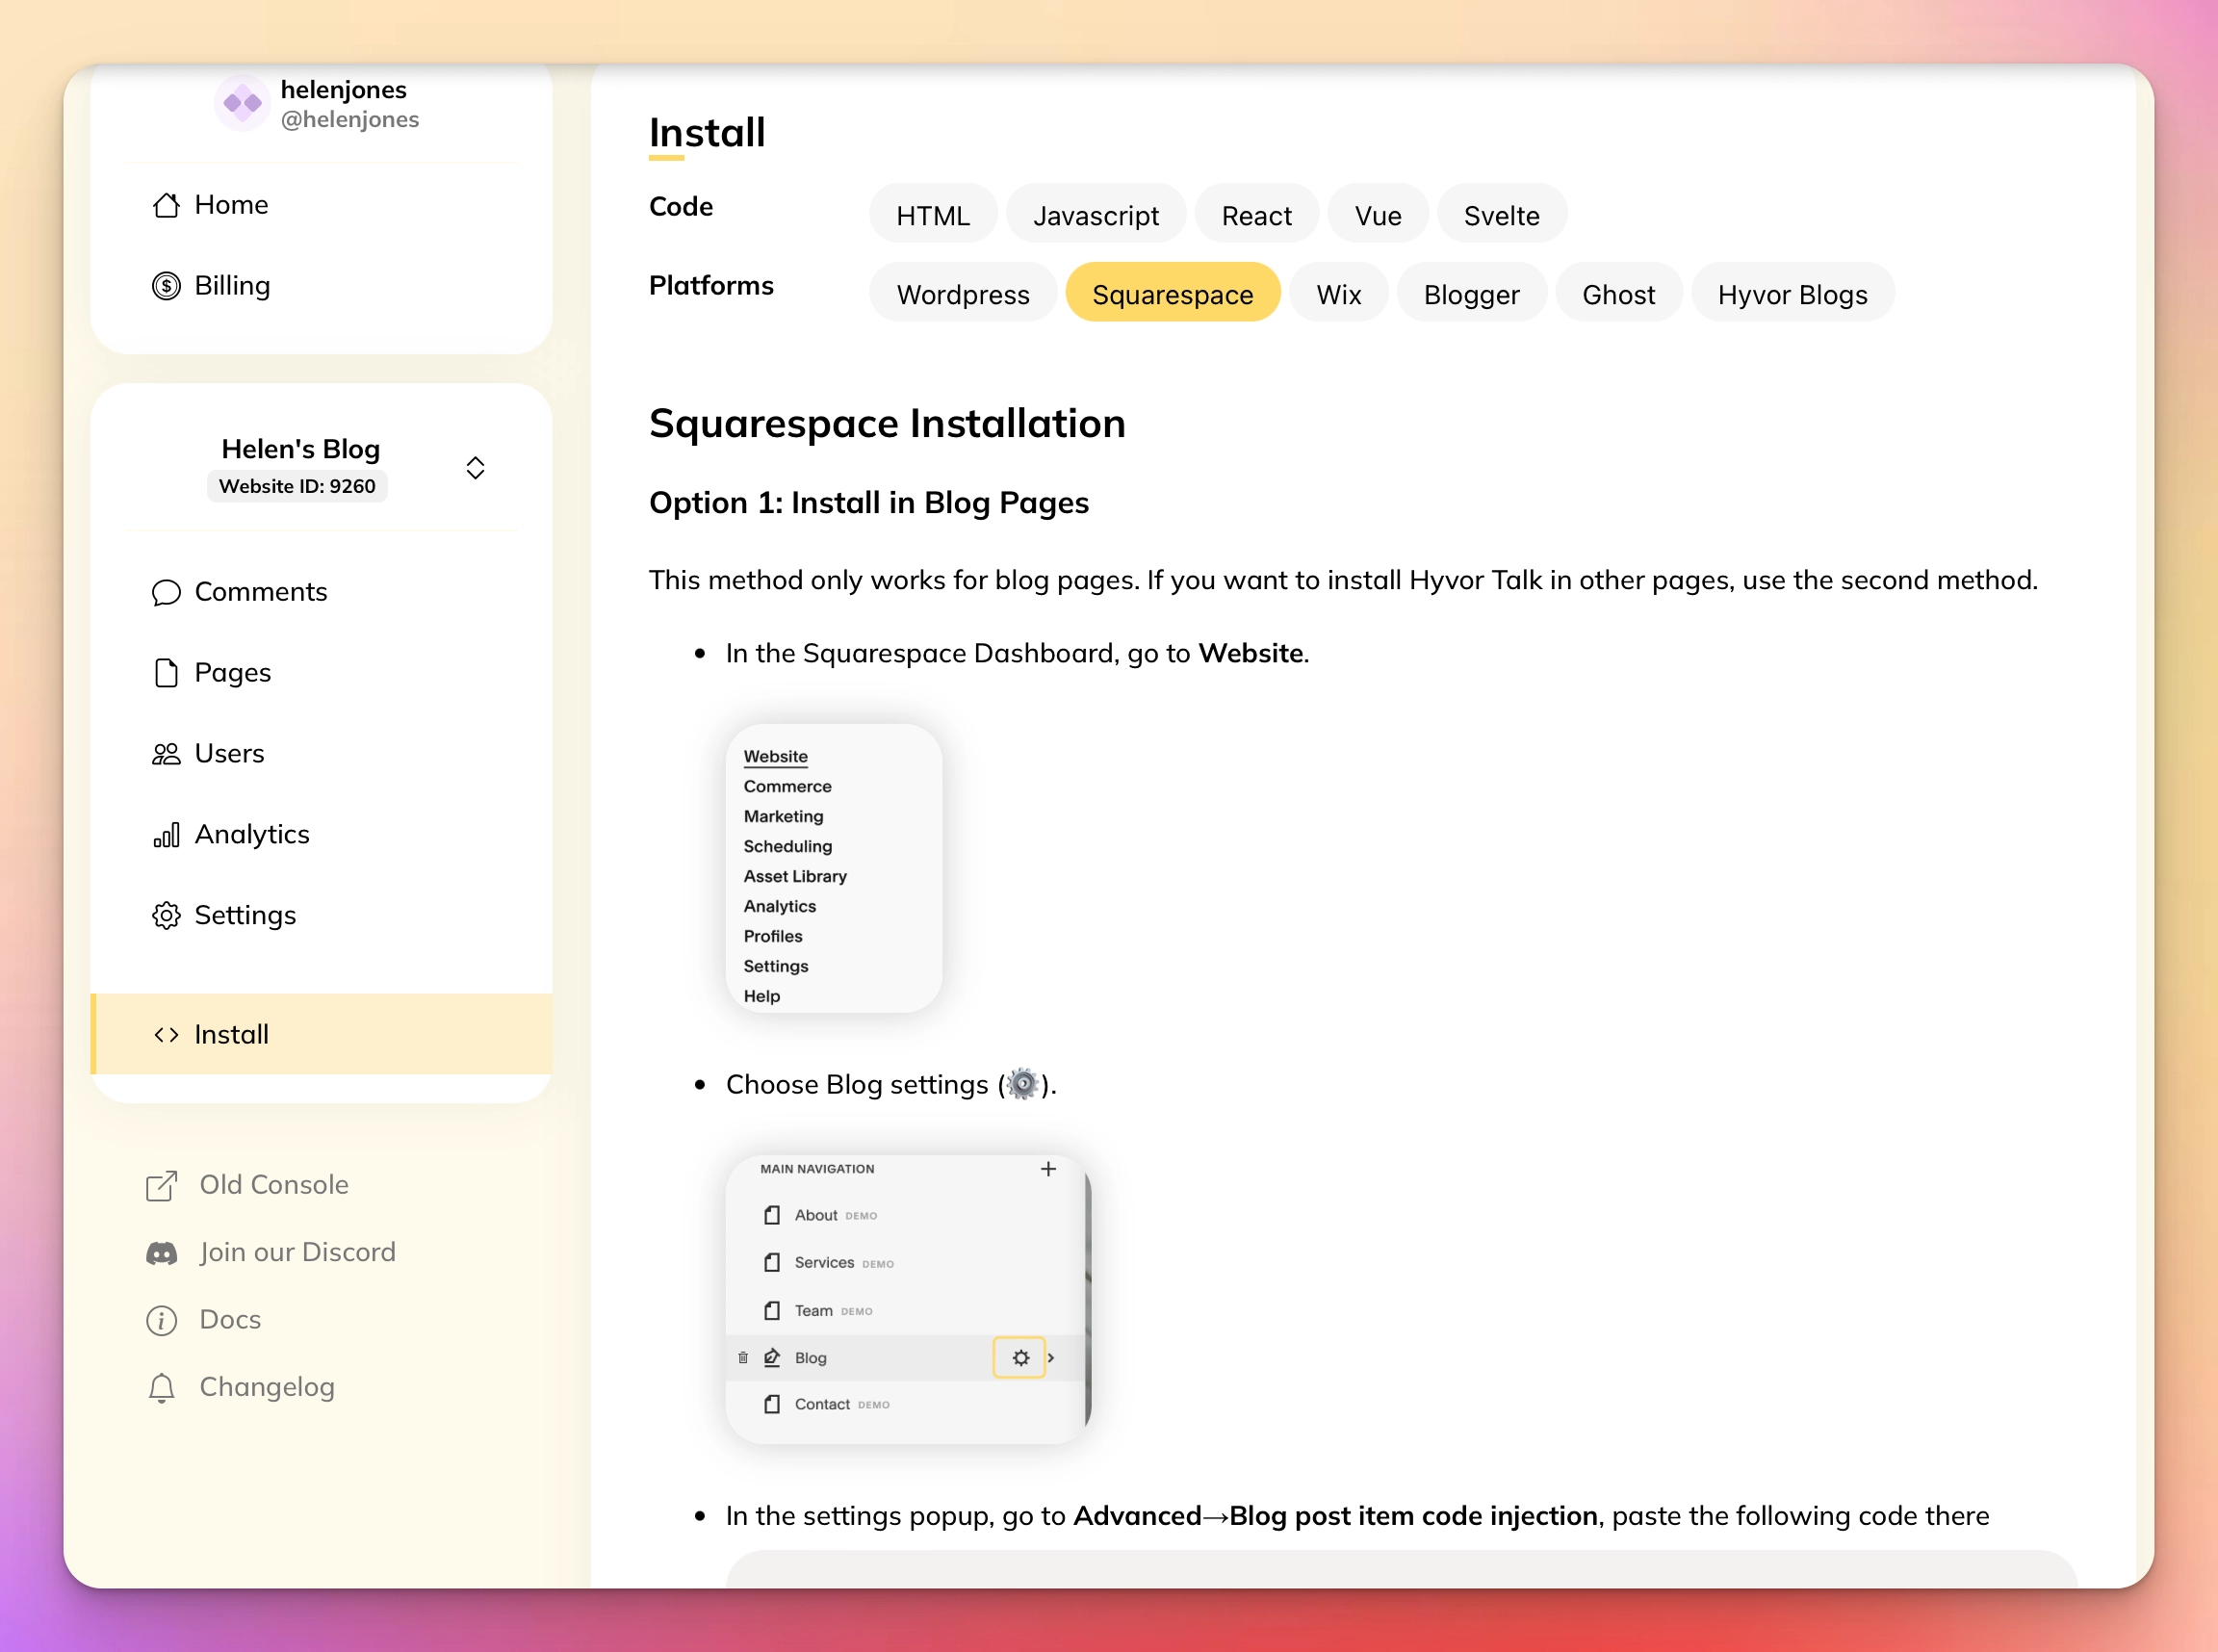Select the HTML code option
Viewport: 2218px width, 1652px height.
pos(933,215)
